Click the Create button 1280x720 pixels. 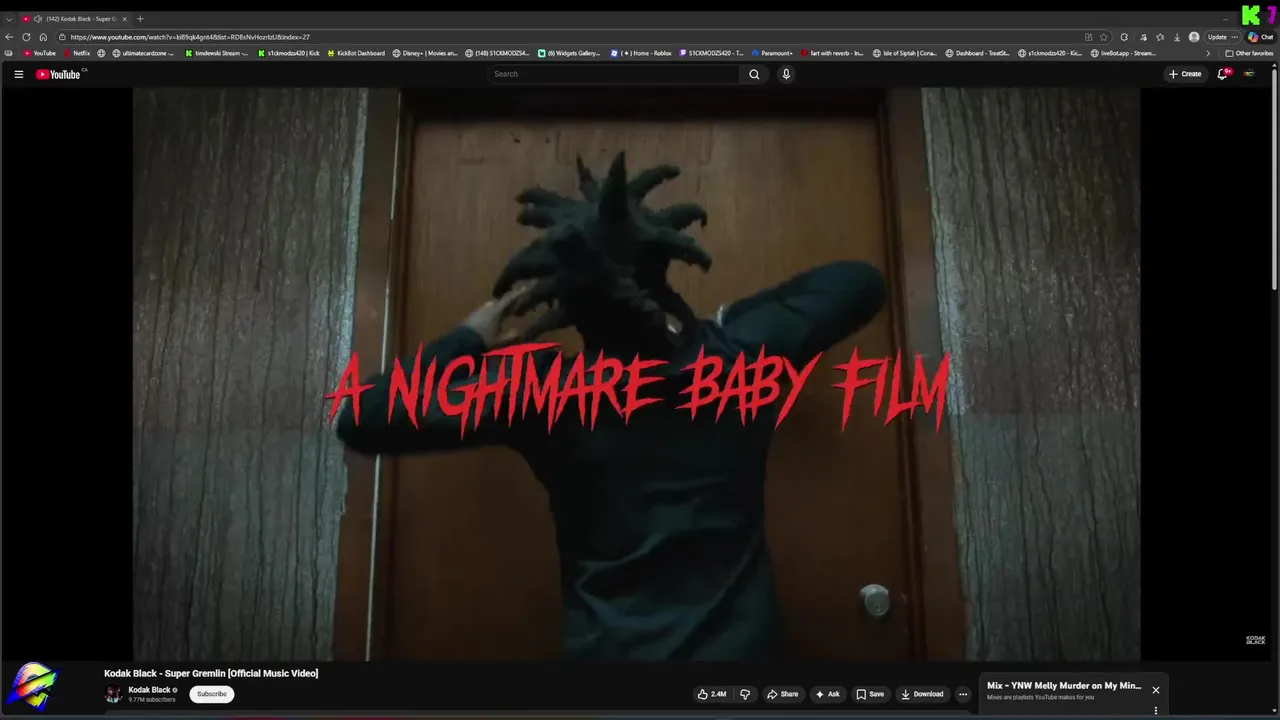click(x=1185, y=74)
